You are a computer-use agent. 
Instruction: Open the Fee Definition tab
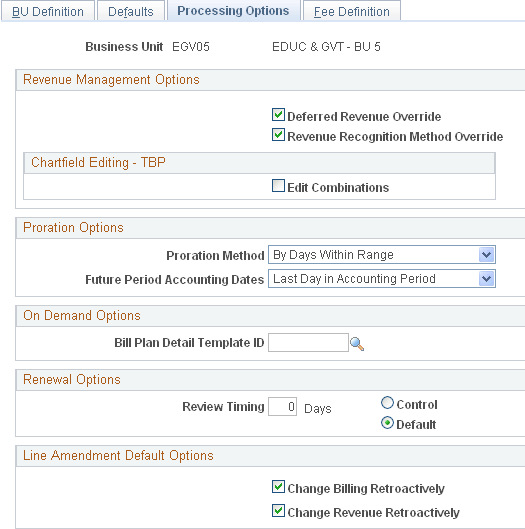point(352,11)
